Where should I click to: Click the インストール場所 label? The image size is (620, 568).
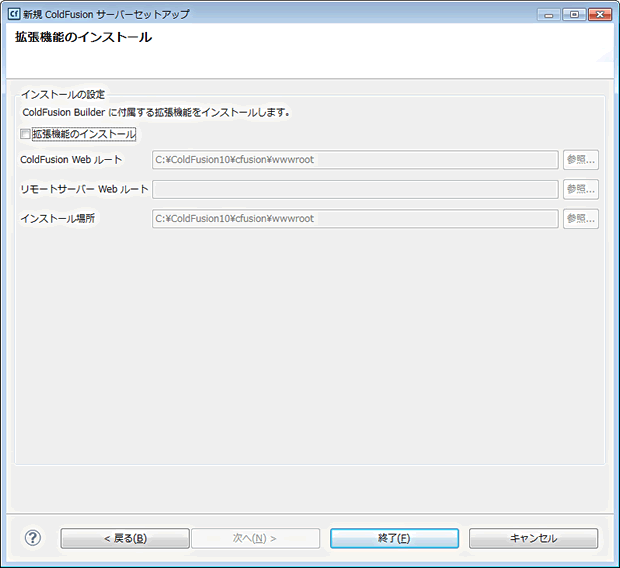[58, 218]
